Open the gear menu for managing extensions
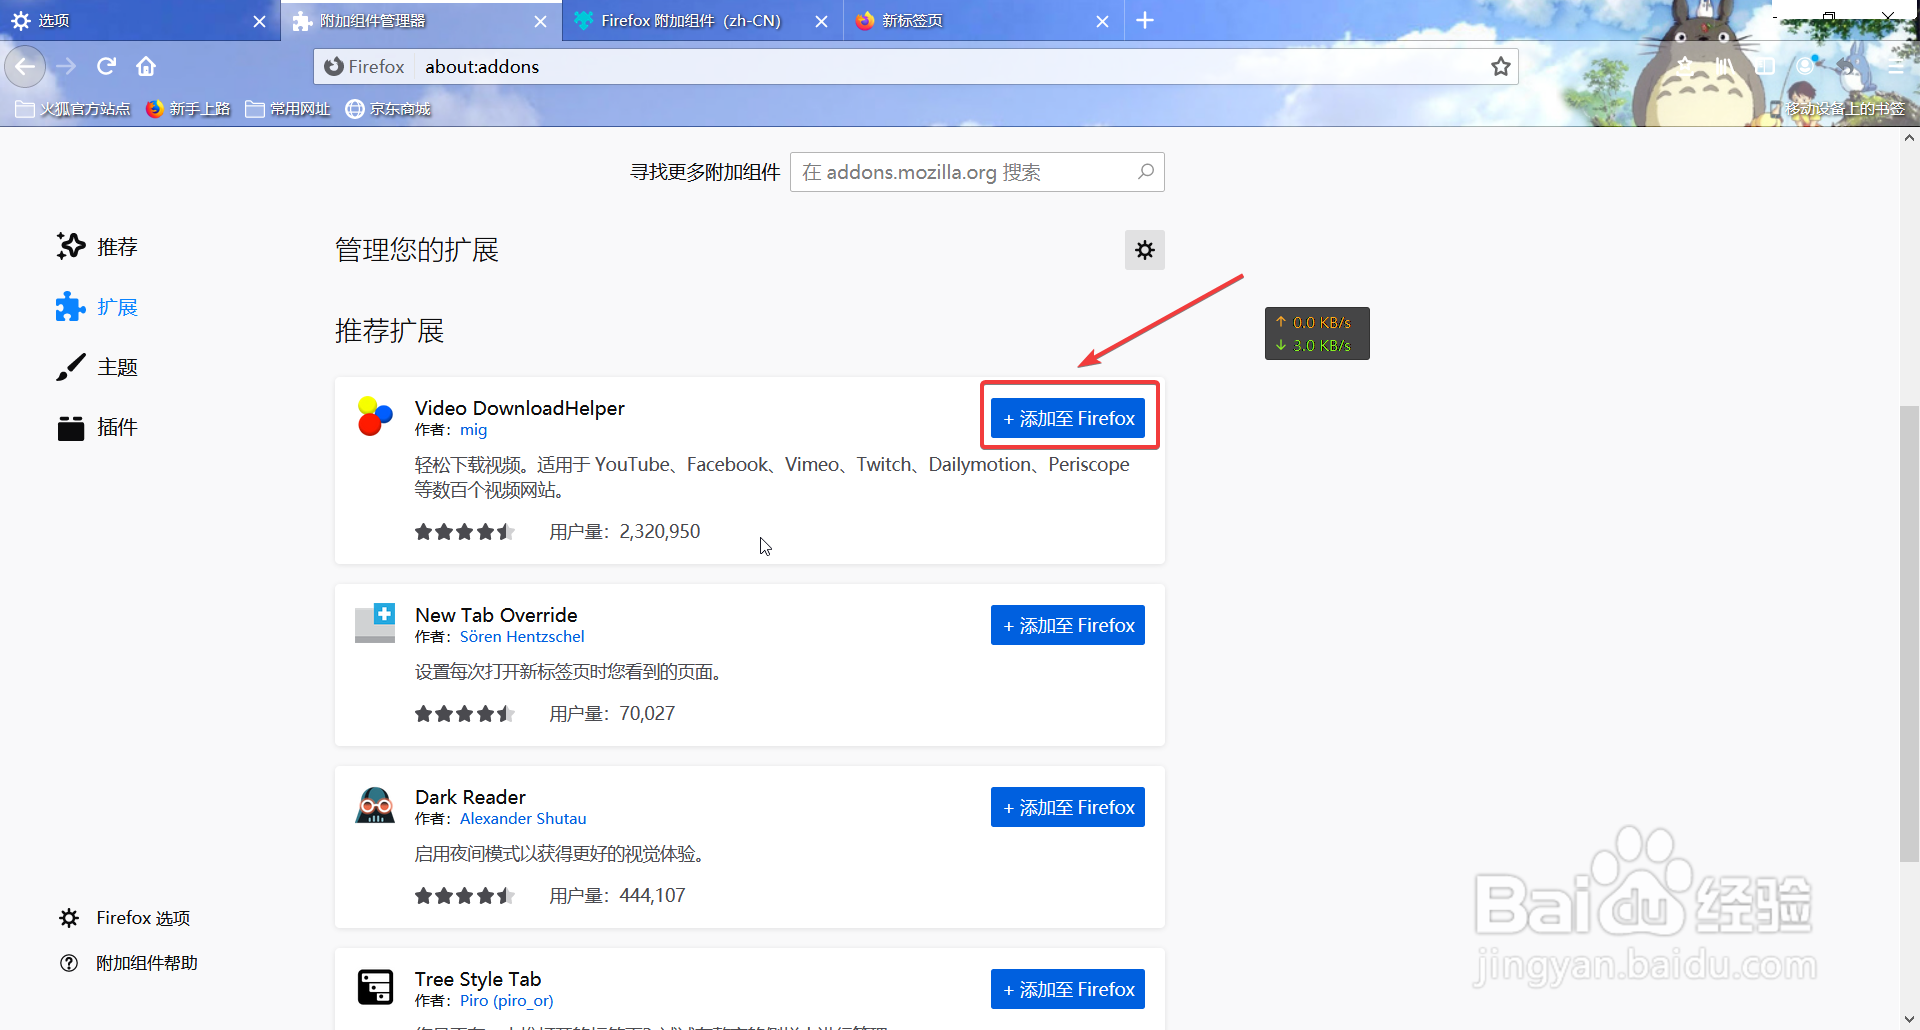1920x1030 pixels. [1145, 250]
